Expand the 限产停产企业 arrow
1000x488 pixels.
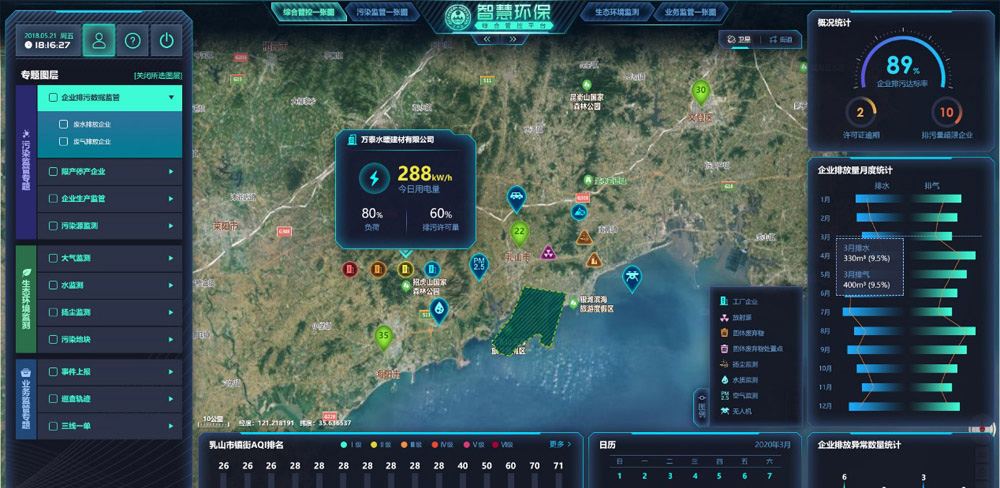tap(171, 172)
